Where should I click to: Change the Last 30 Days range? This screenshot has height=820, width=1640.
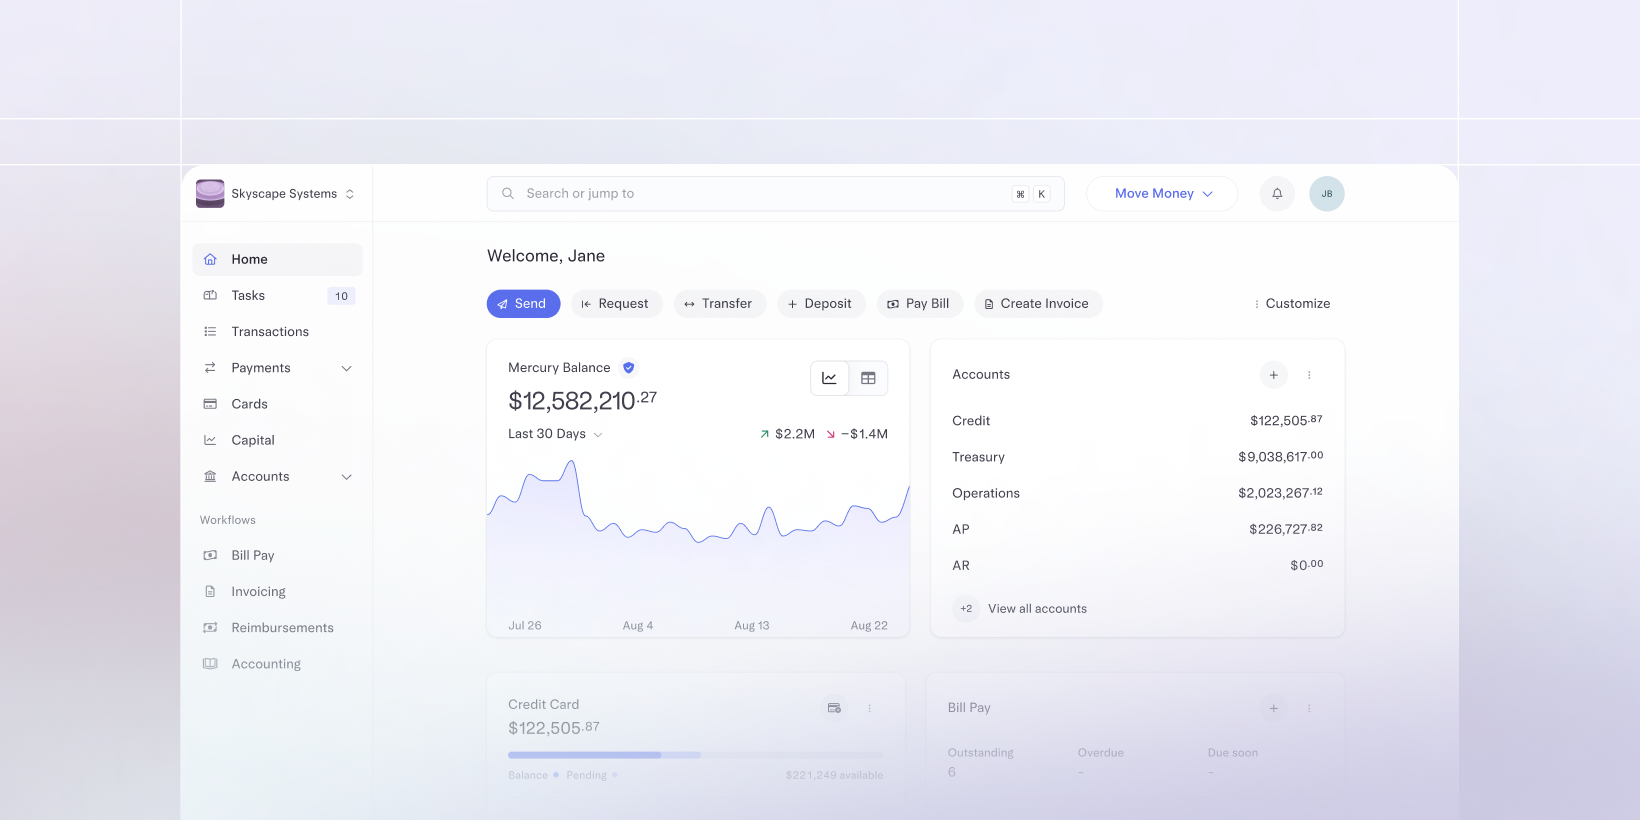(x=555, y=434)
